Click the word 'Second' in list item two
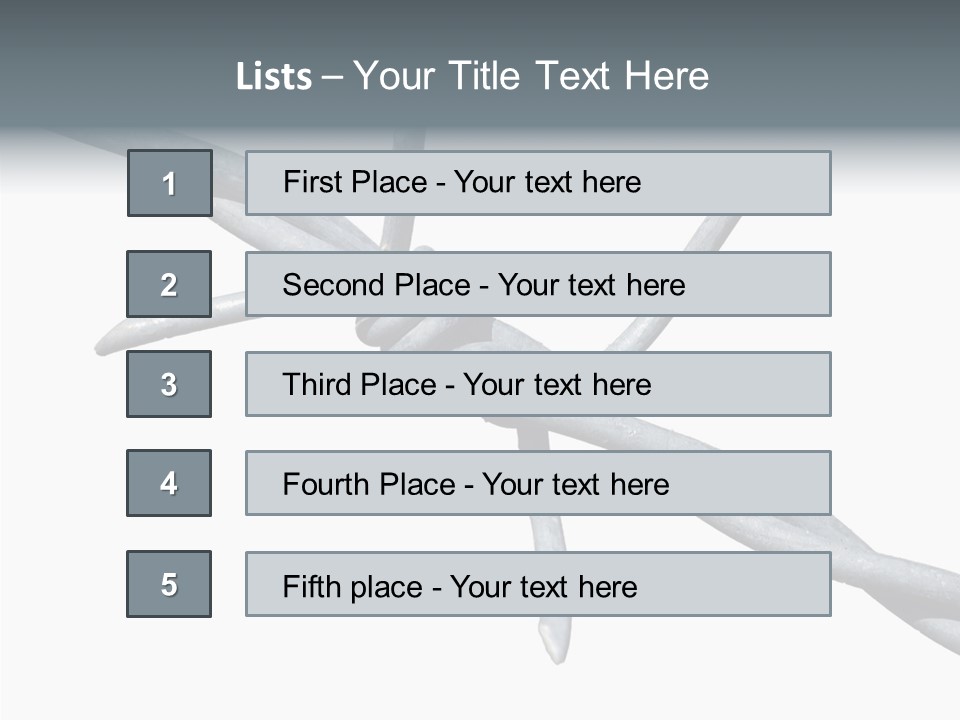960x720 pixels. (334, 285)
